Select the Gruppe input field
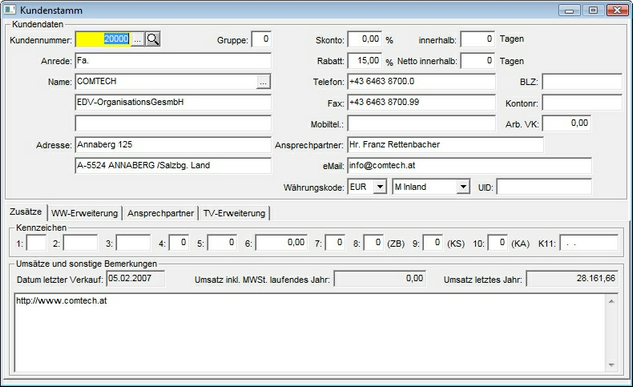The height and width of the screenshot is (387, 633). click(261, 39)
